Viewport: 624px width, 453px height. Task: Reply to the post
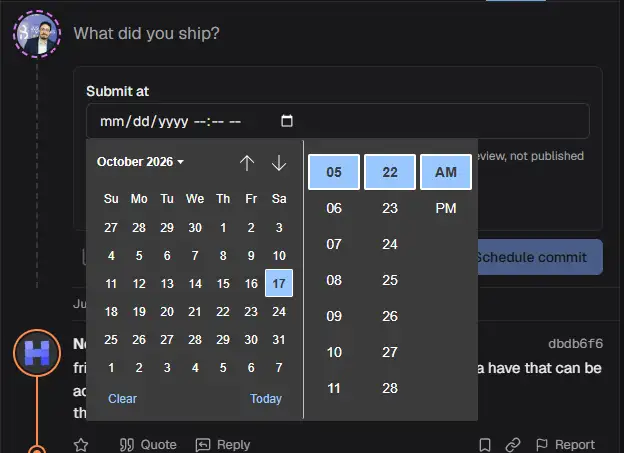pos(223,445)
